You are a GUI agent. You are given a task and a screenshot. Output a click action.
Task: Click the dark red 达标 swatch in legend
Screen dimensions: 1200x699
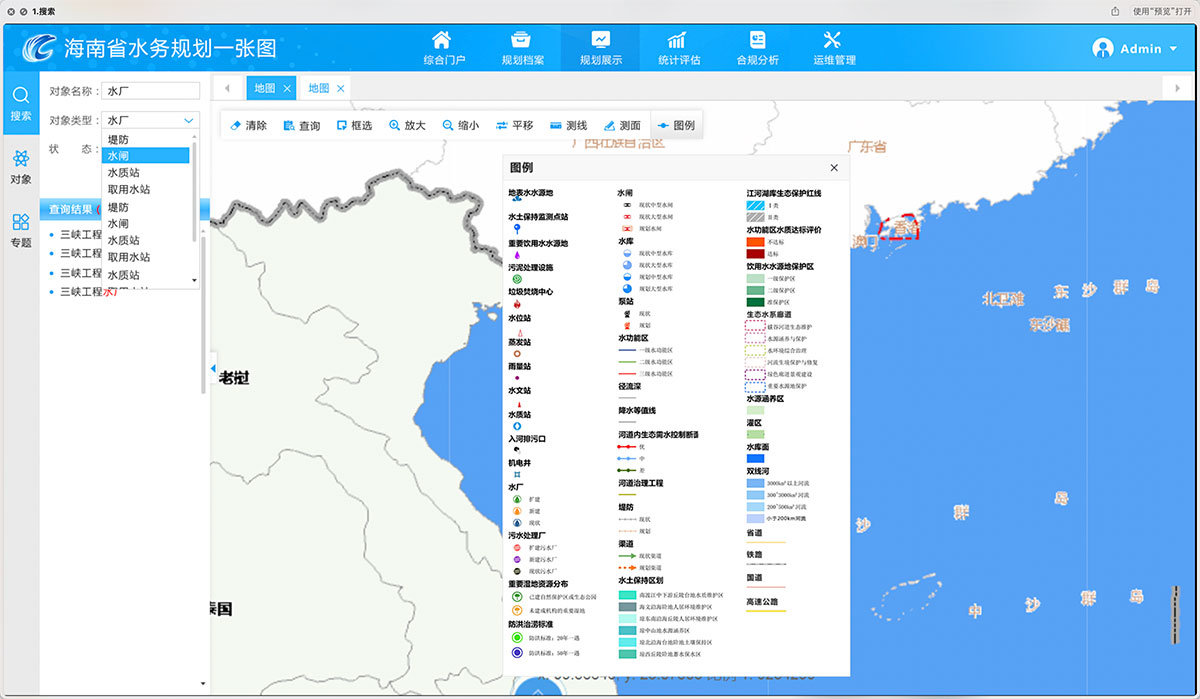click(755, 254)
